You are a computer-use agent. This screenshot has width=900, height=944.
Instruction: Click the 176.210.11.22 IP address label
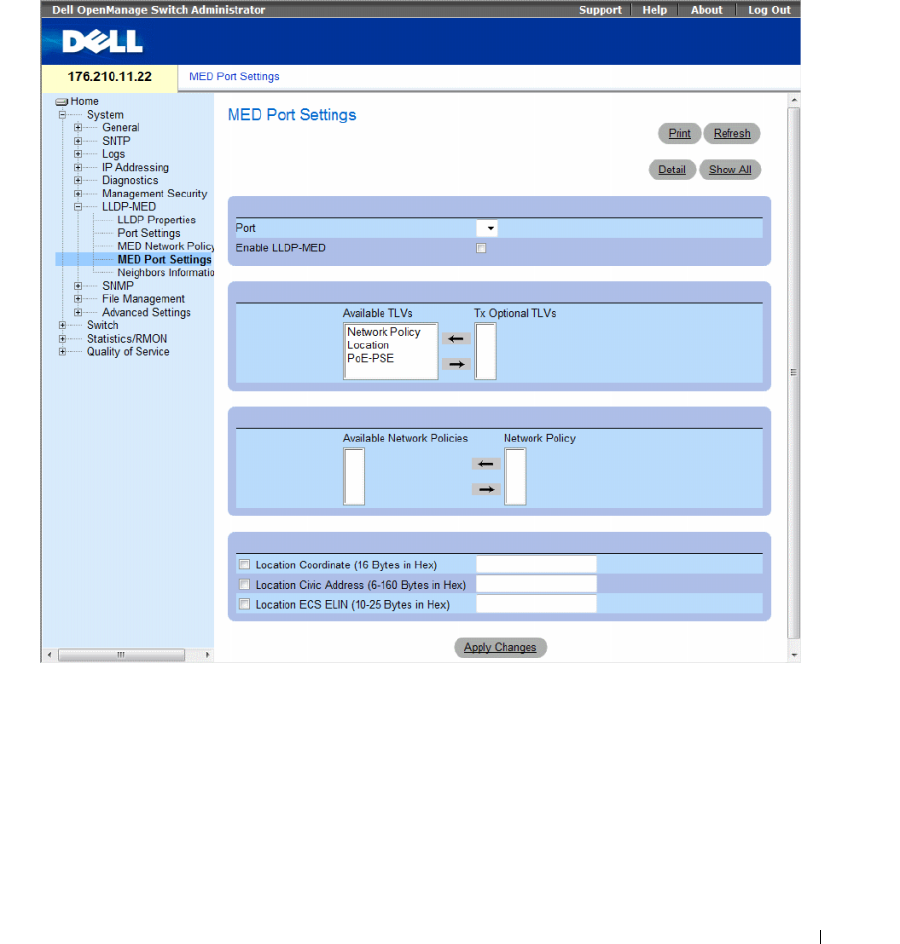(110, 77)
